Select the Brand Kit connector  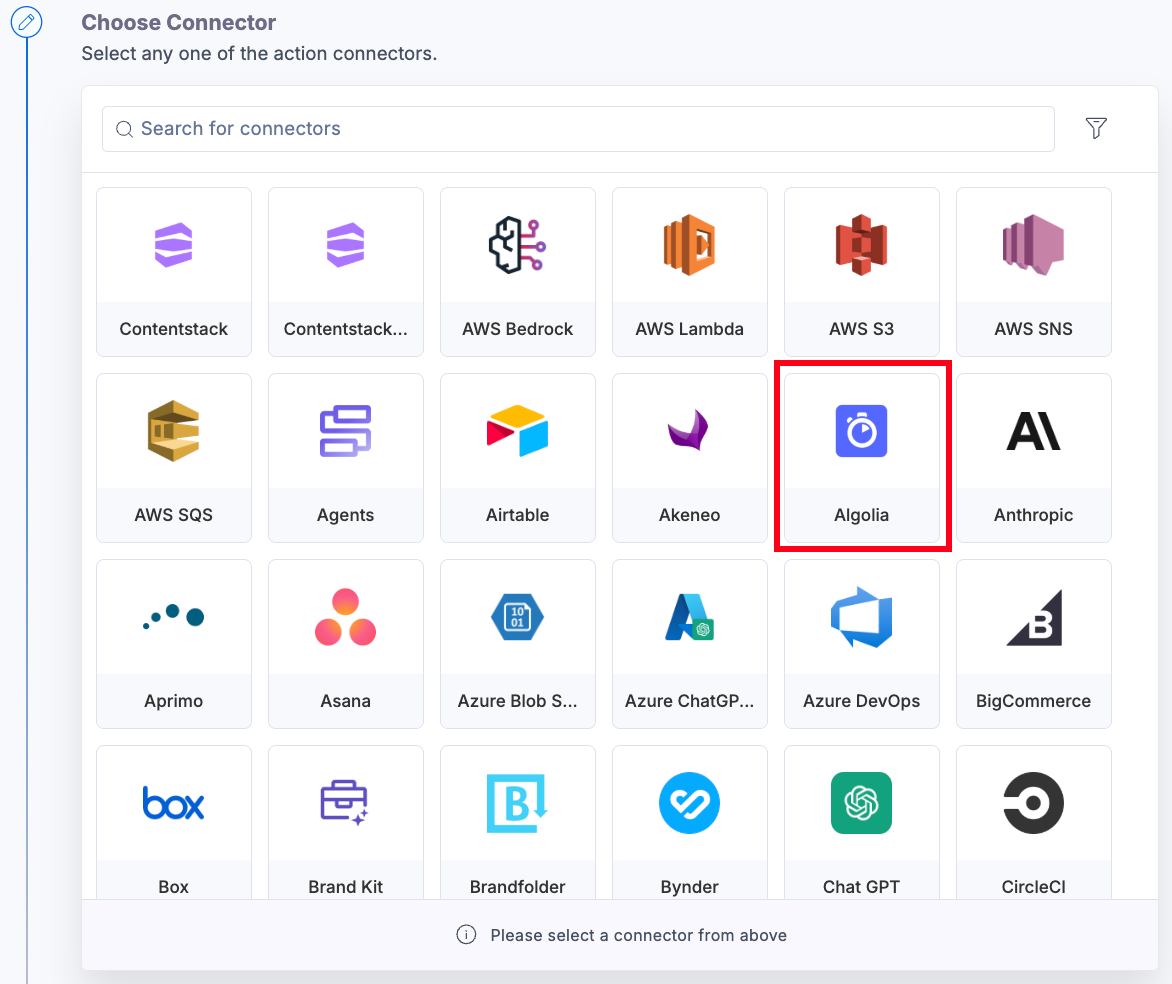coord(345,822)
